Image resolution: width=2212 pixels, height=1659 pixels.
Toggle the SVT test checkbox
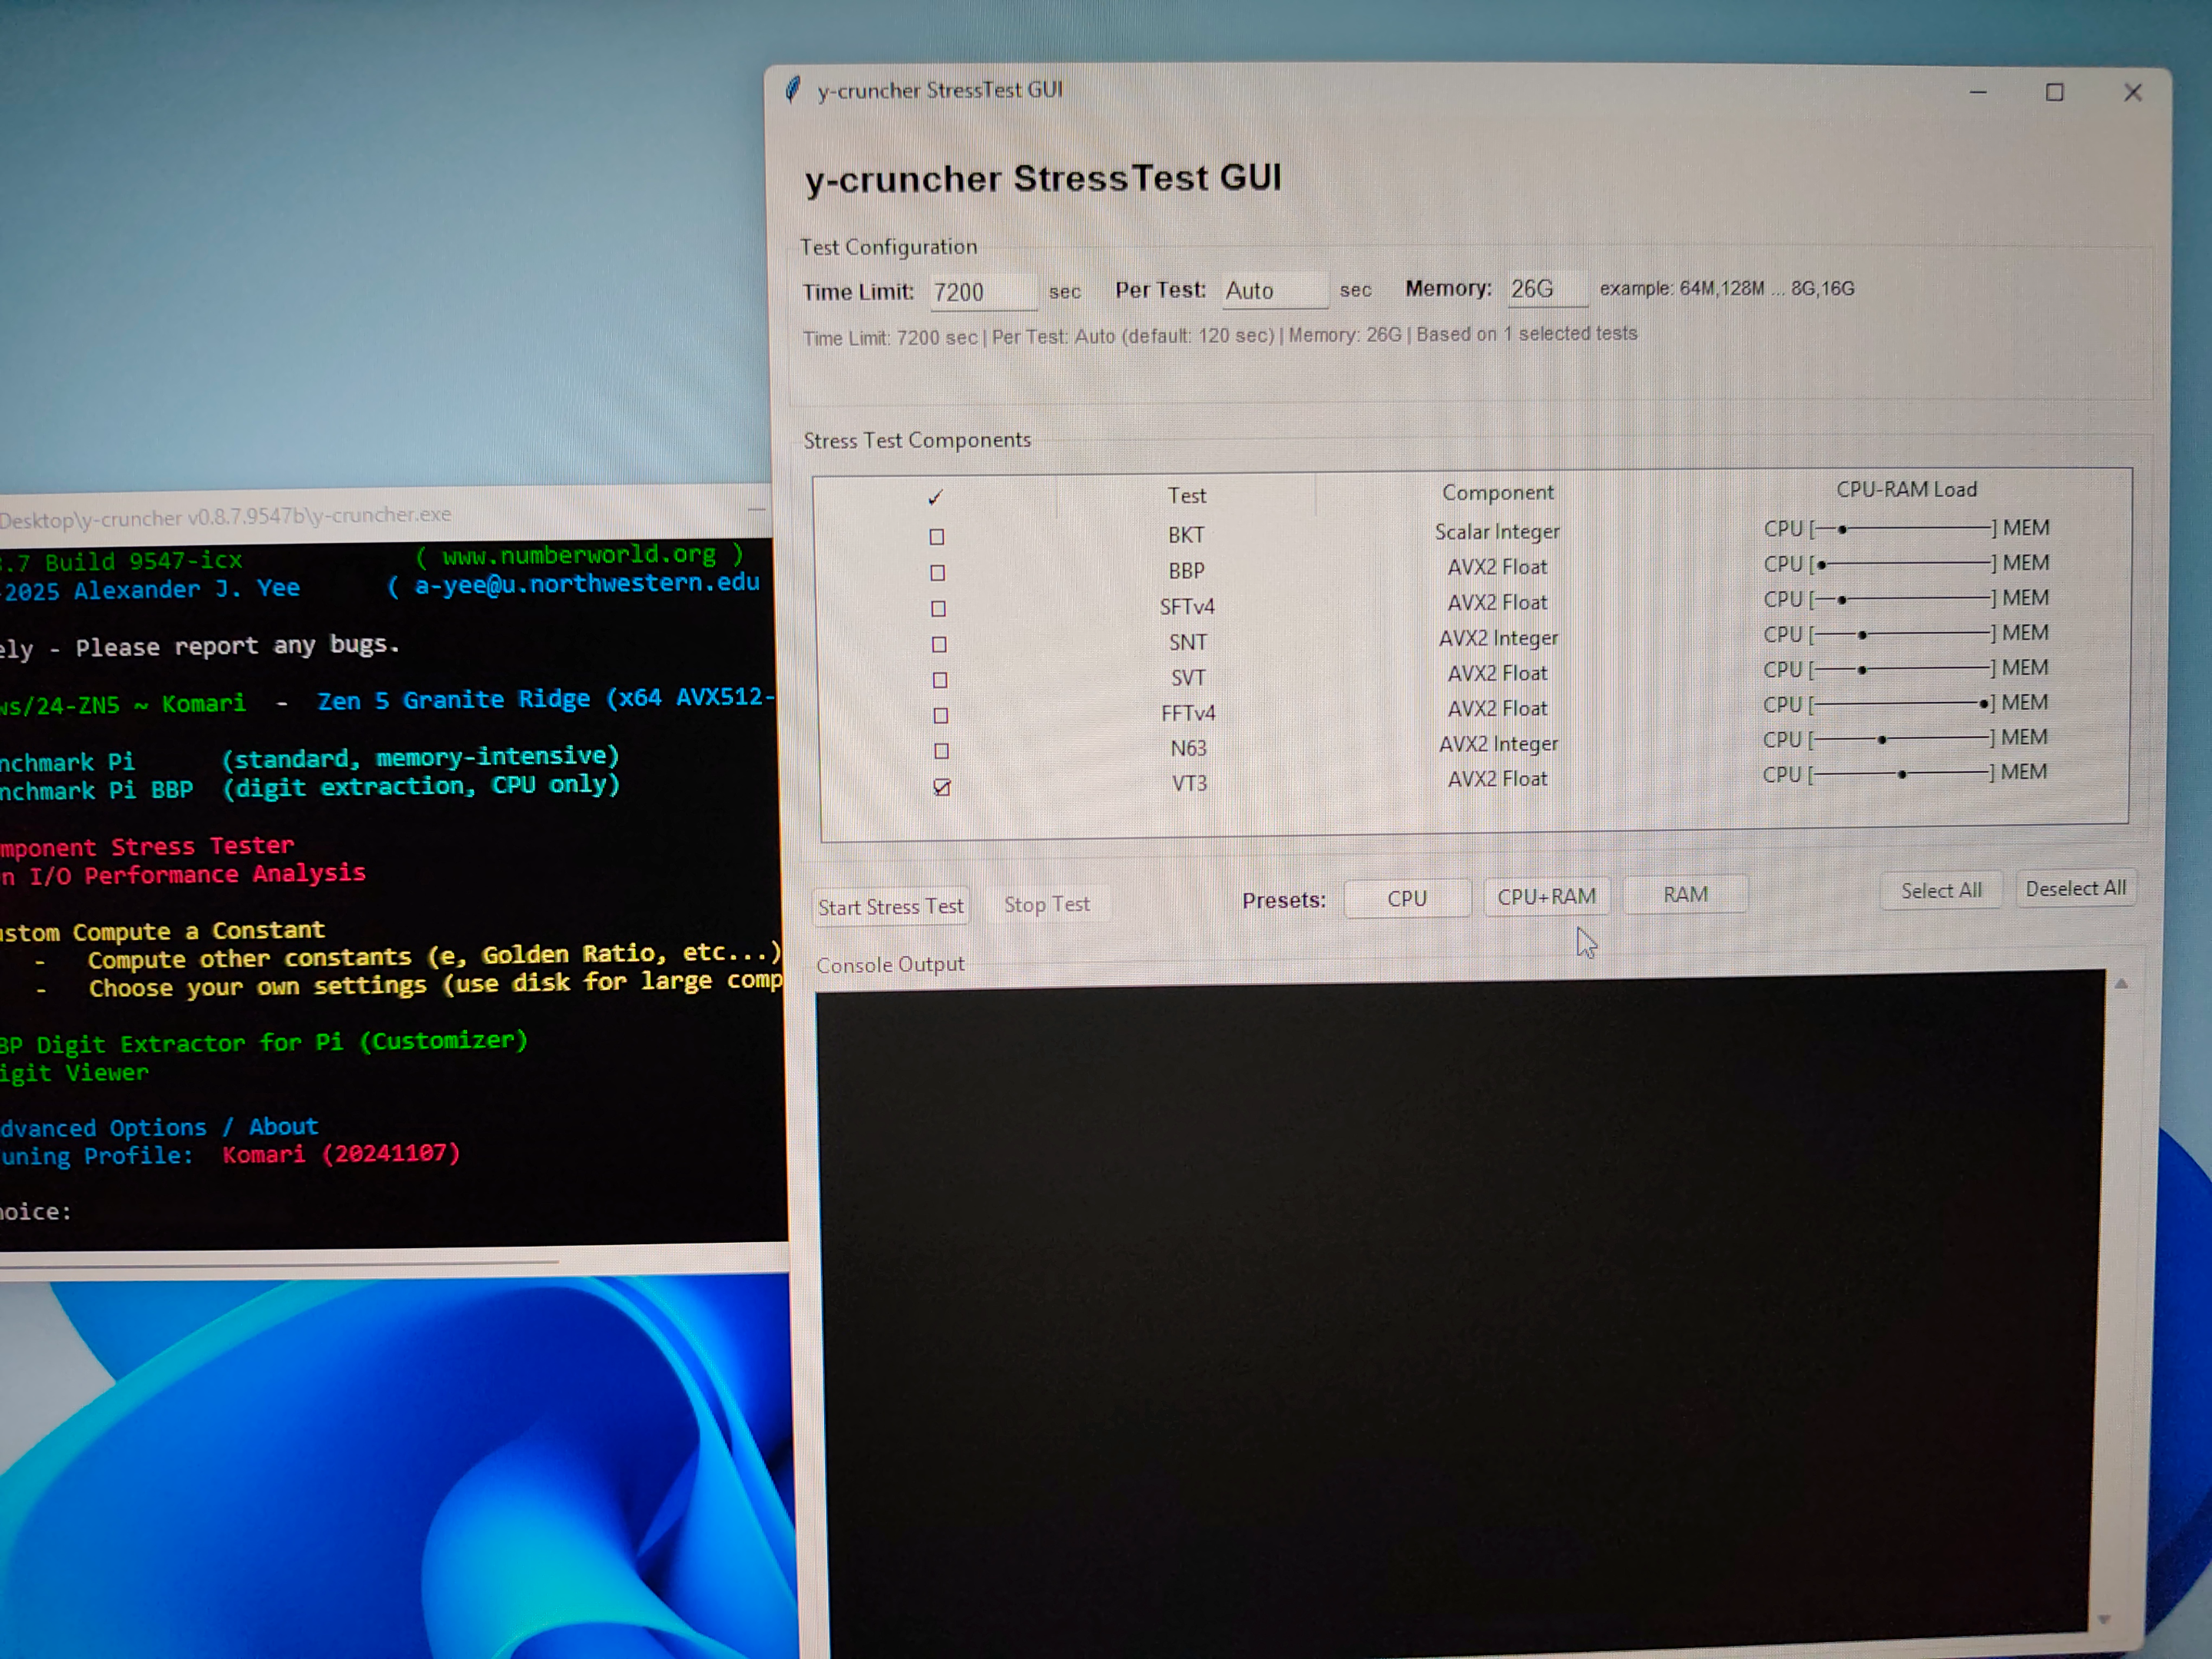(x=940, y=680)
